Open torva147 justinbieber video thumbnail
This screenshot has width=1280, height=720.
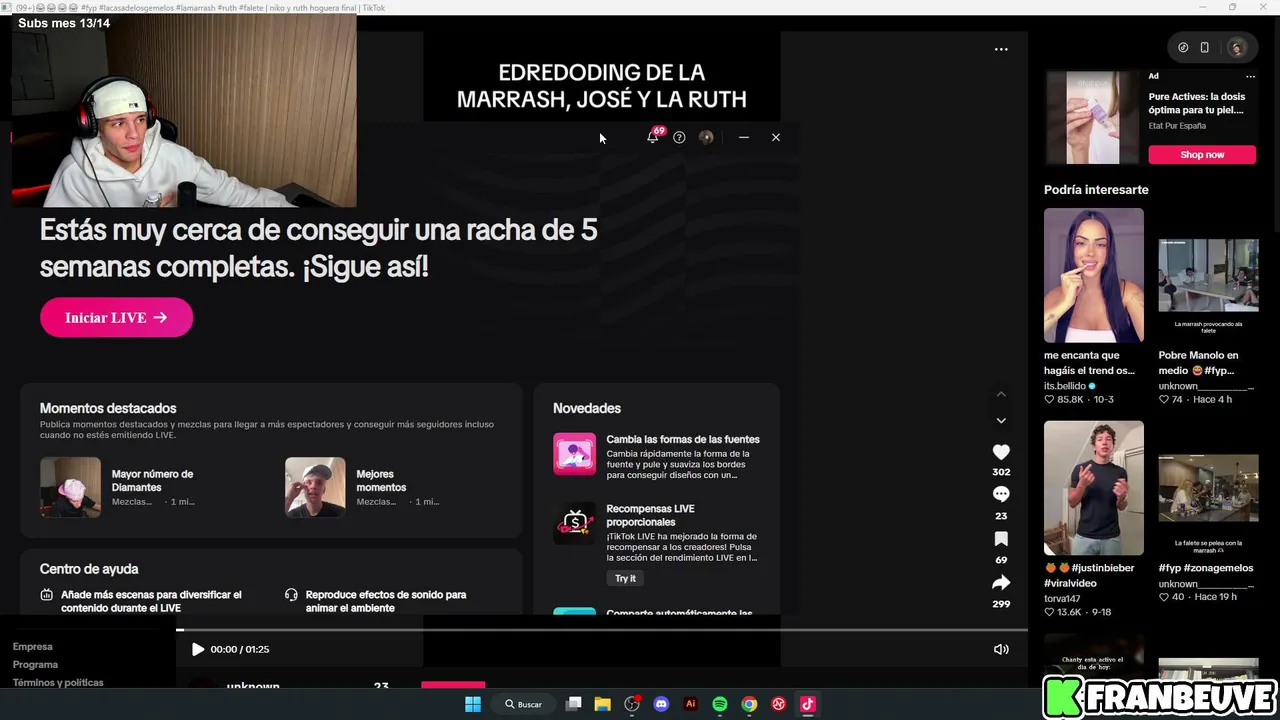pos(1093,488)
